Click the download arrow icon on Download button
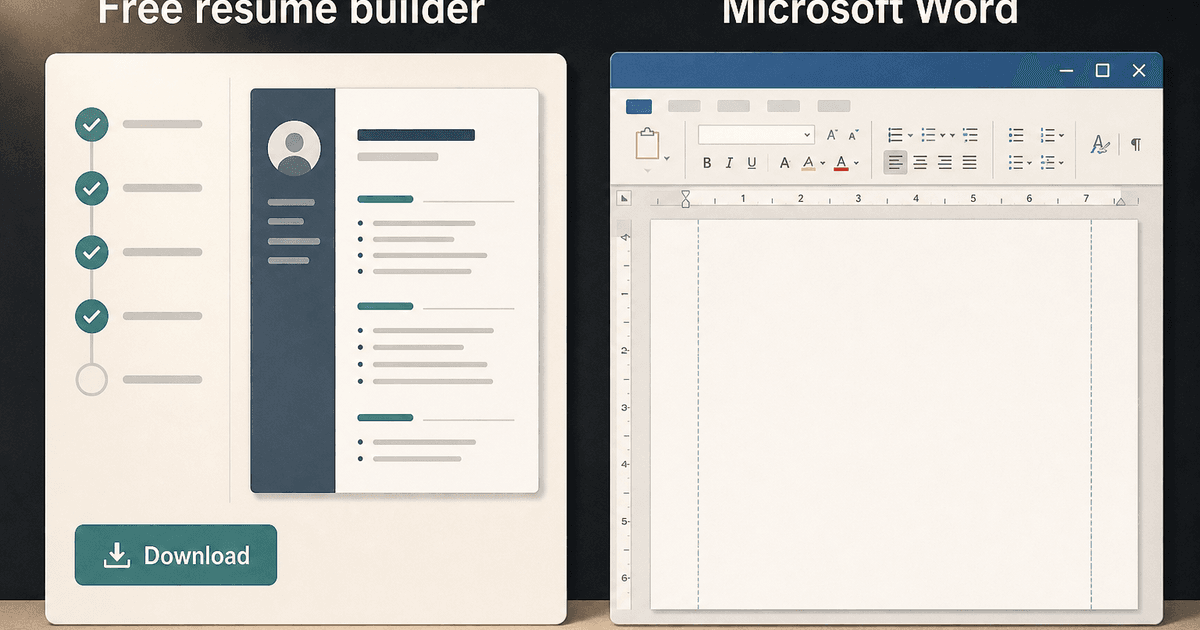This screenshot has height=630, width=1200. coord(118,555)
